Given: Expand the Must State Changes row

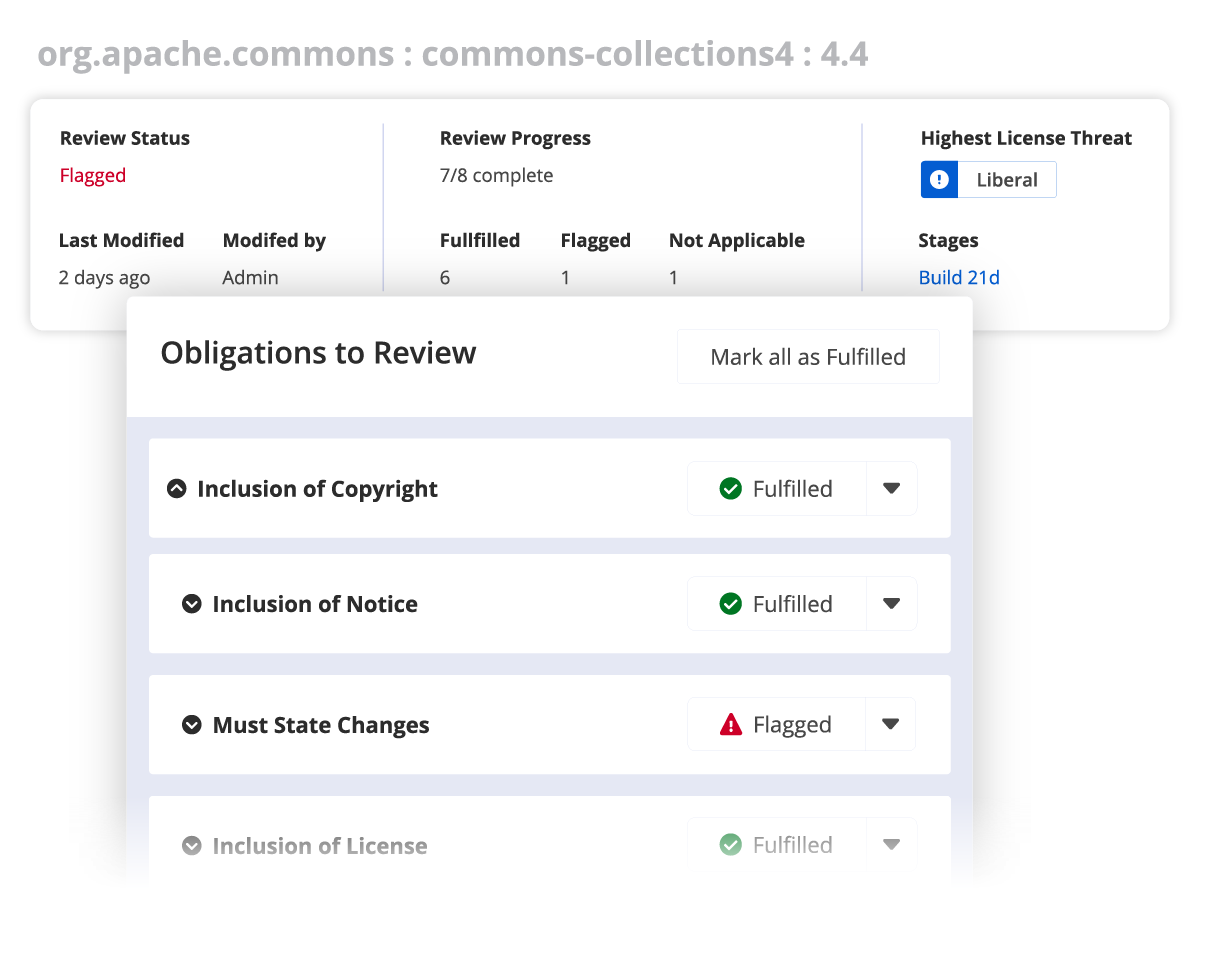Looking at the screenshot, I should point(192,725).
